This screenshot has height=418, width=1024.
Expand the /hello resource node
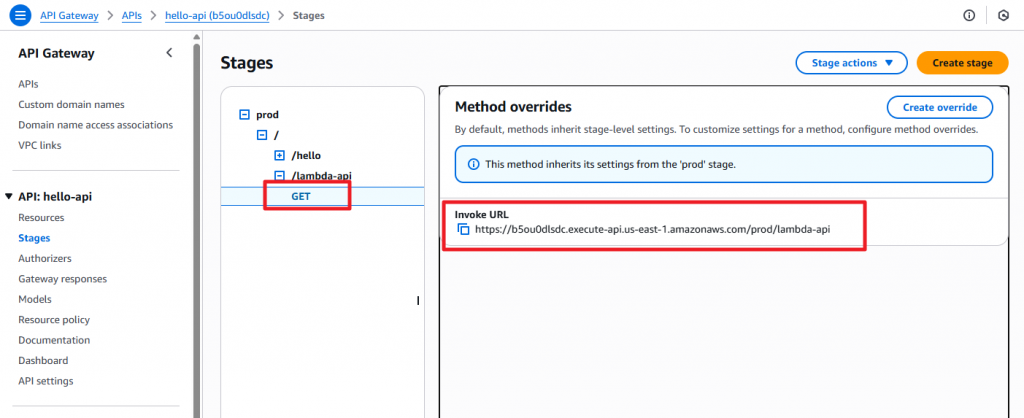pyautogui.click(x=279, y=155)
